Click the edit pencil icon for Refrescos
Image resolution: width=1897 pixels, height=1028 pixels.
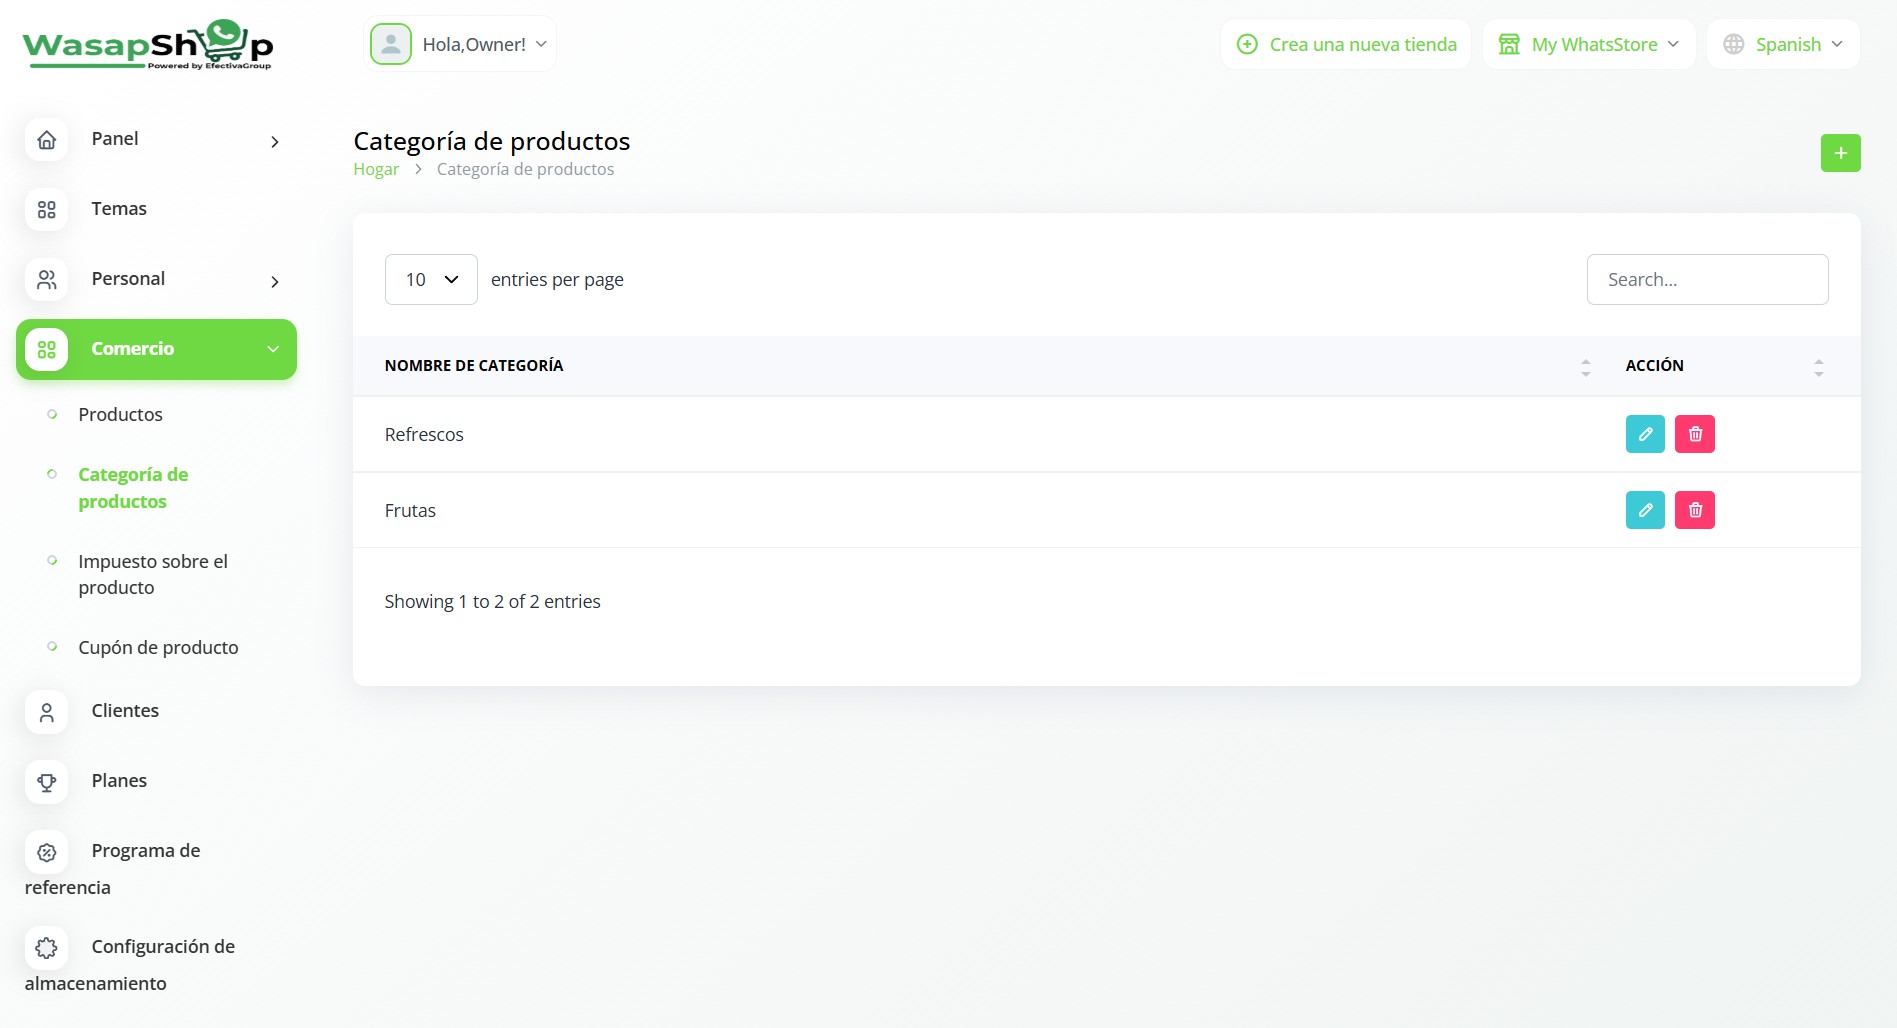1644,434
